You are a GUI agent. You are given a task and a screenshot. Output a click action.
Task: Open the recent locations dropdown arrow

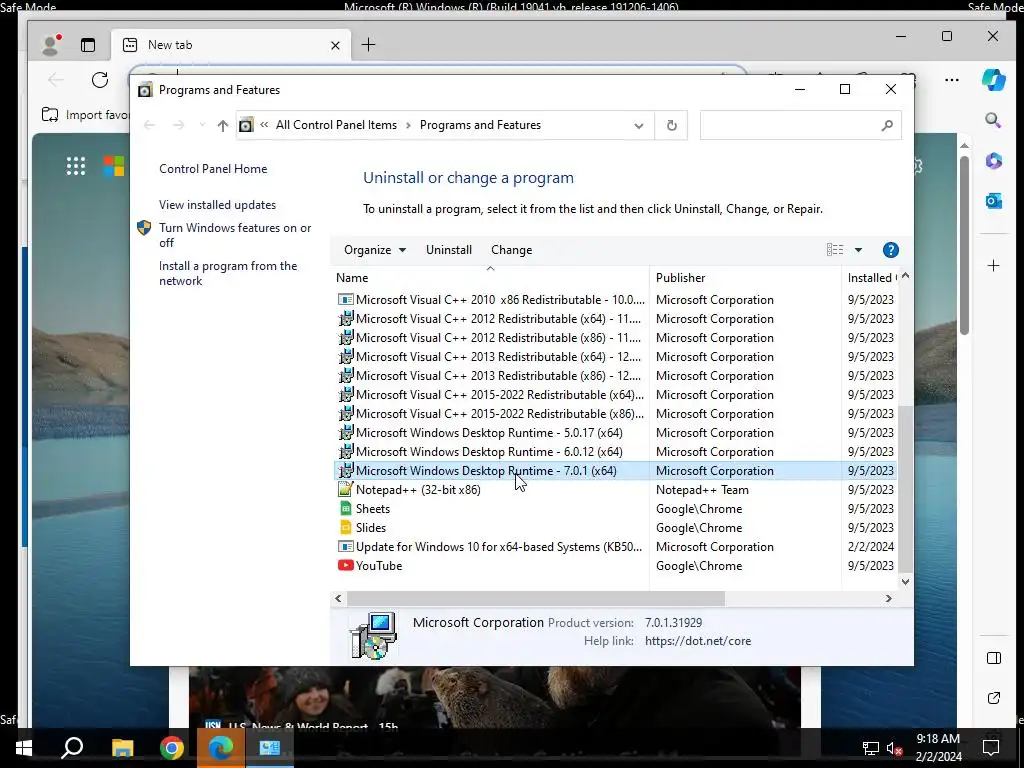[x=202, y=125]
